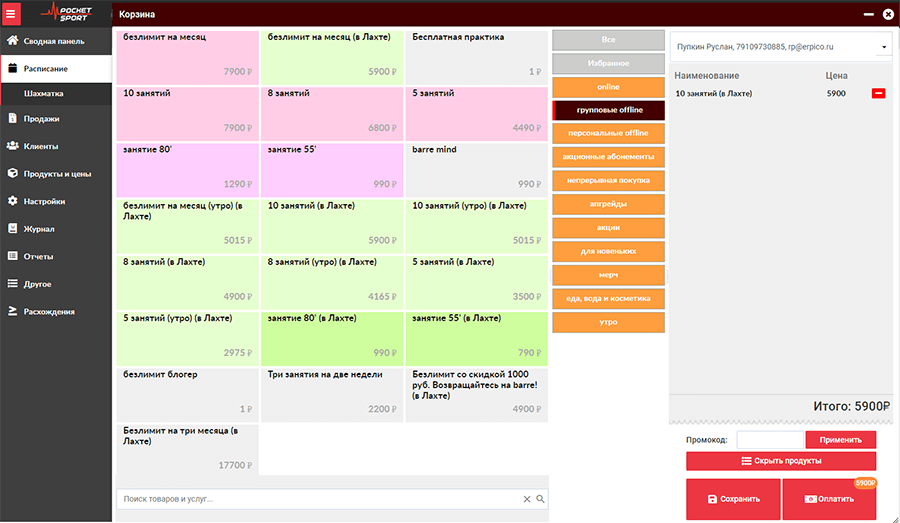Select the еда, вода и косметика category
The image size is (900, 523).
(x=608, y=299)
